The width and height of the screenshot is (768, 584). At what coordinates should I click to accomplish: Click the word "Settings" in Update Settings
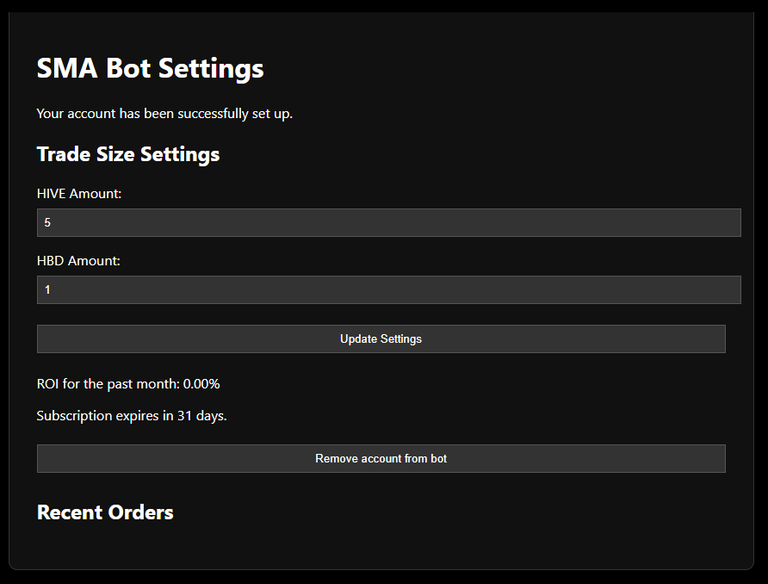tap(401, 339)
